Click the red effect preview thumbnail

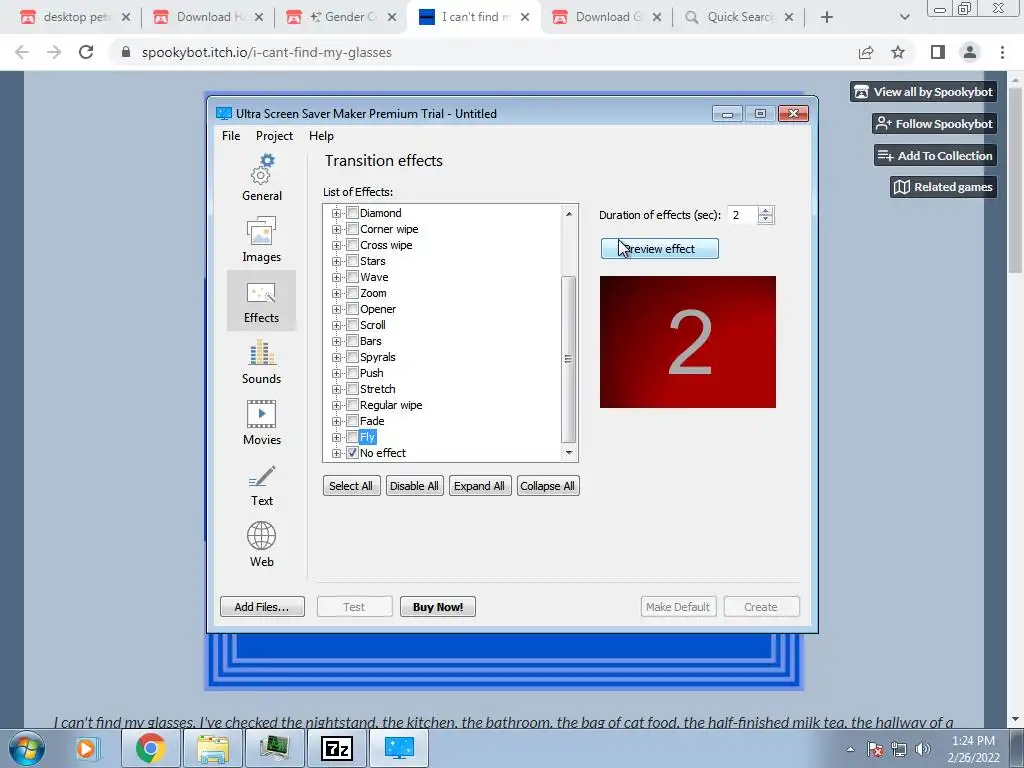[x=688, y=342]
